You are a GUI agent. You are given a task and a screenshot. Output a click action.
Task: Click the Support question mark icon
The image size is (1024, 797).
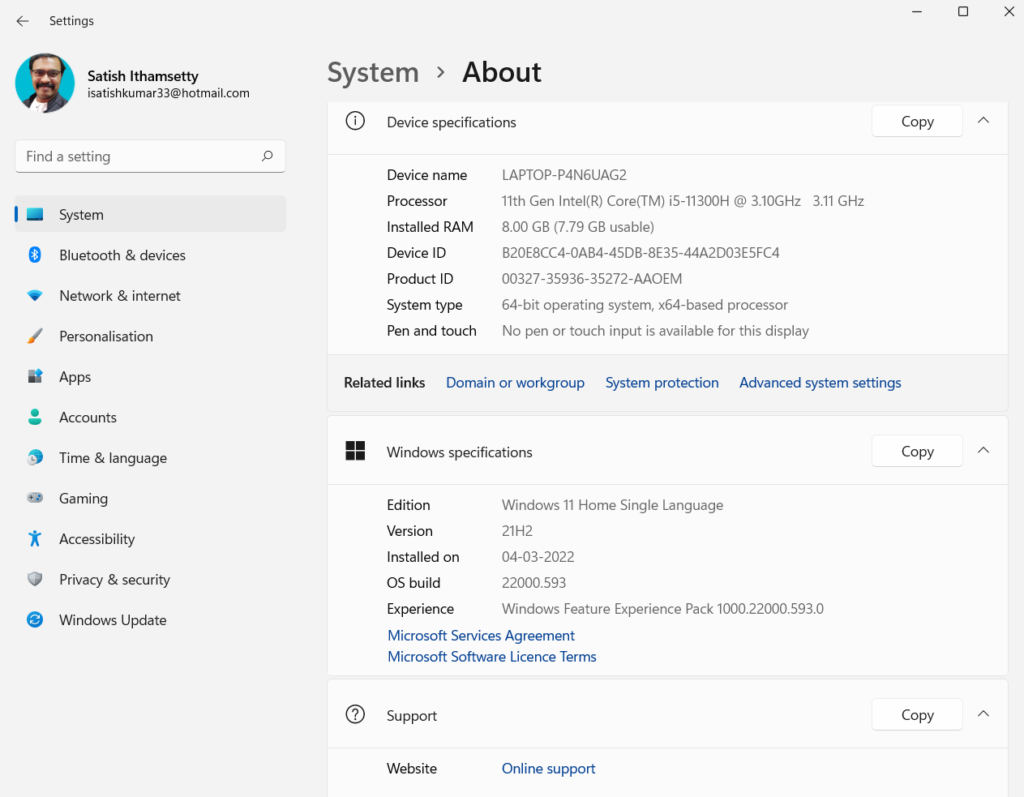[x=355, y=714]
